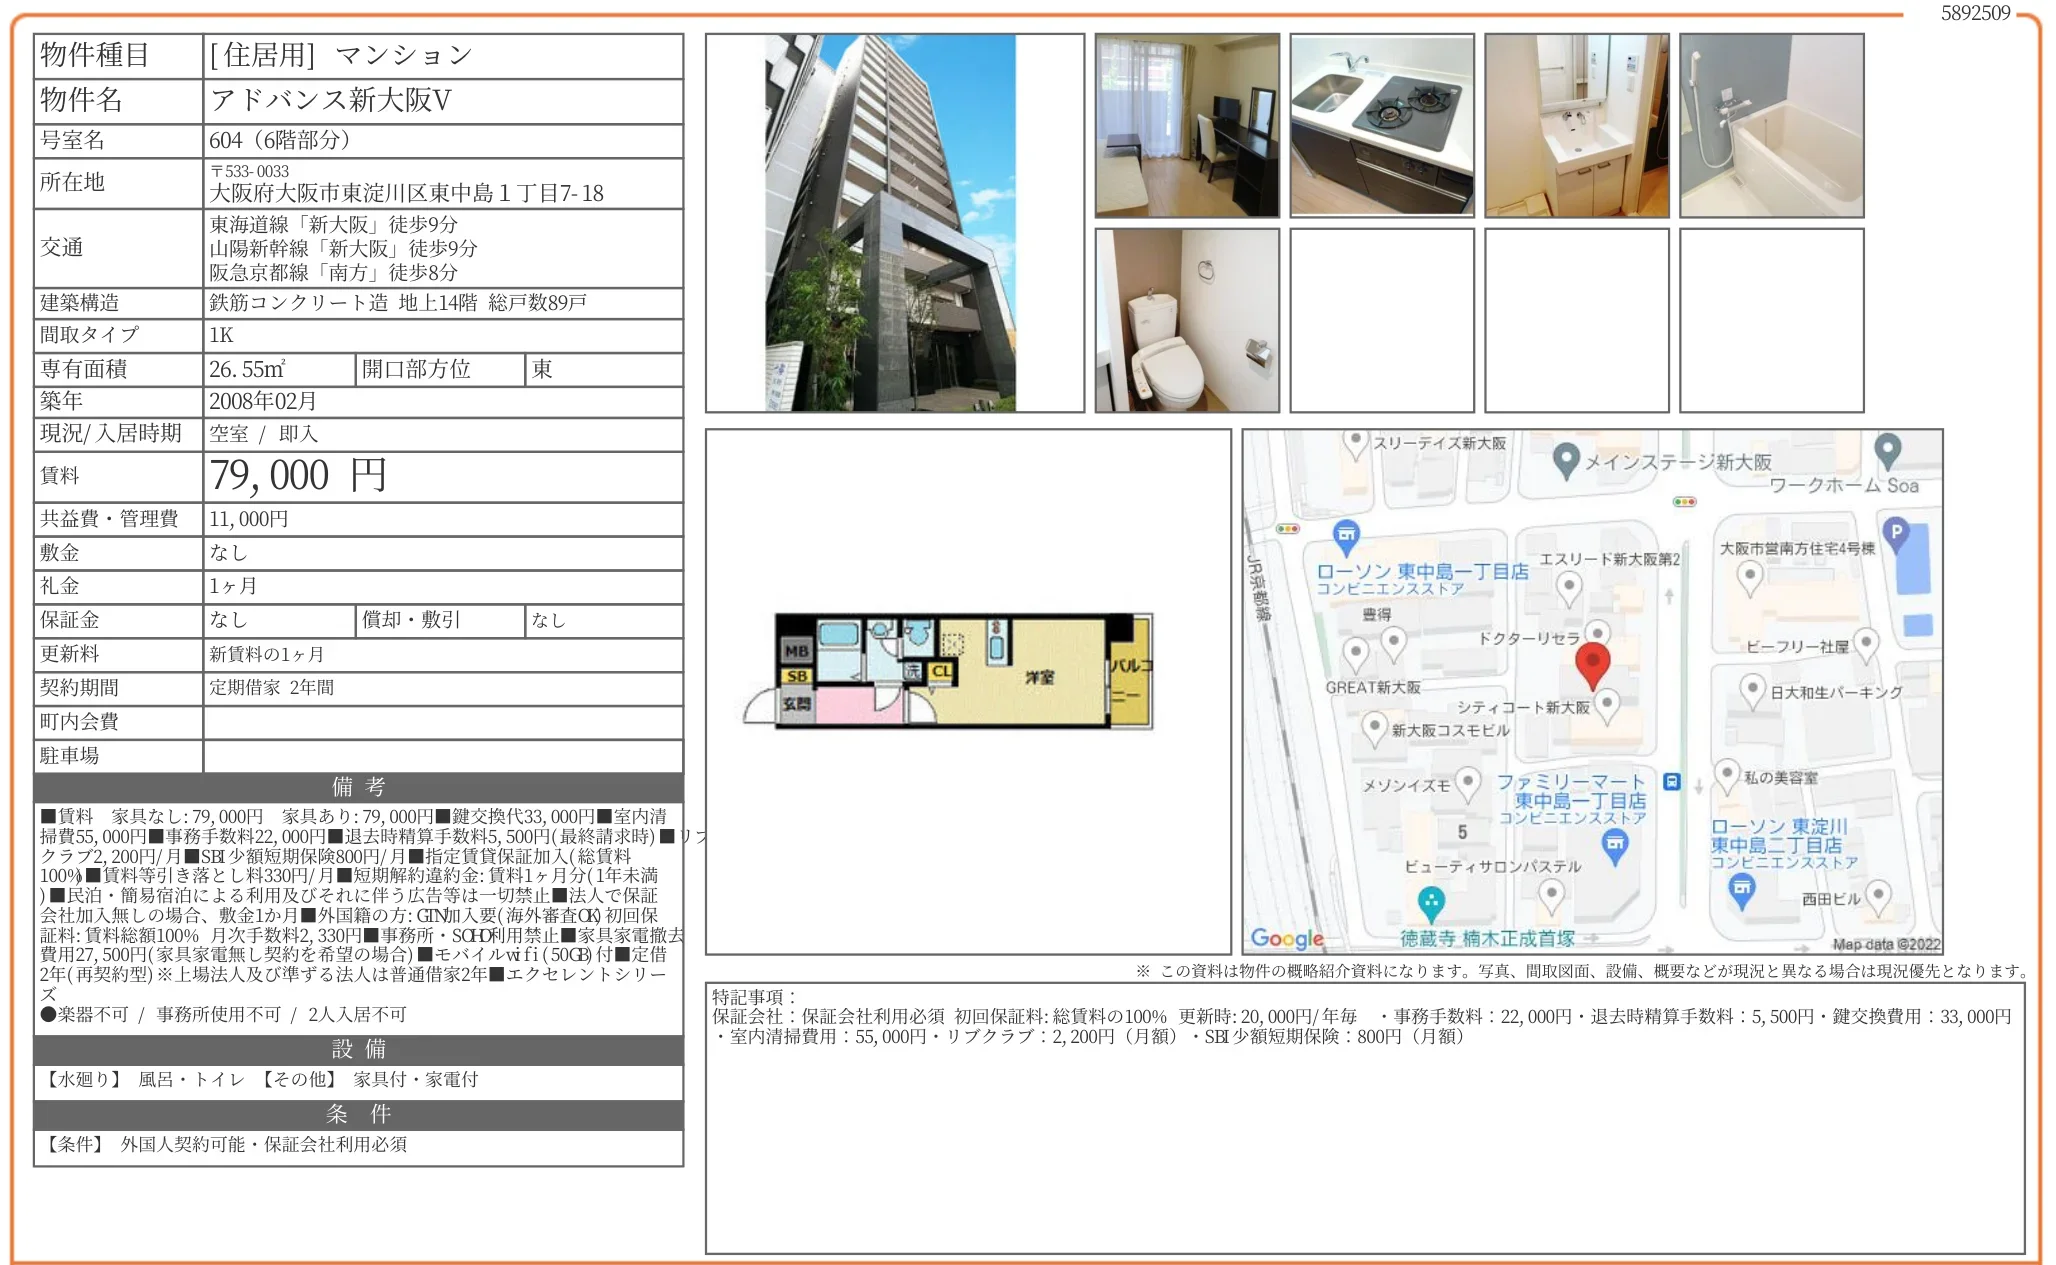Click the bus stop icon near FamilyMart
Image resolution: width=2056 pixels, height=1265 pixels.
[x=1671, y=781]
